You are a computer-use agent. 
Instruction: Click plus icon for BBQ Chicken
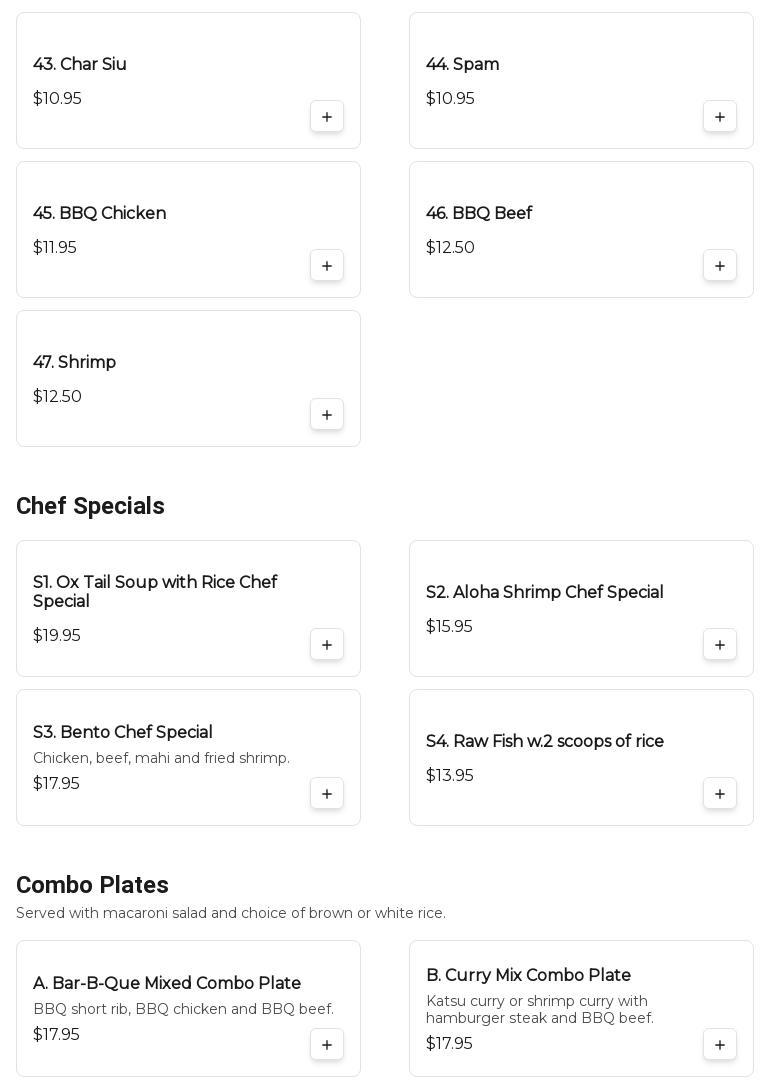click(x=327, y=266)
